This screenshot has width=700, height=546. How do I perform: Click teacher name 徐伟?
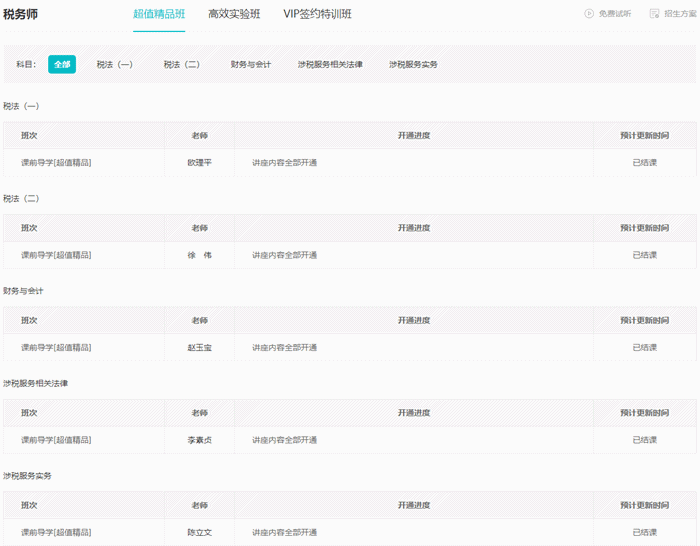[x=199, y=255]
